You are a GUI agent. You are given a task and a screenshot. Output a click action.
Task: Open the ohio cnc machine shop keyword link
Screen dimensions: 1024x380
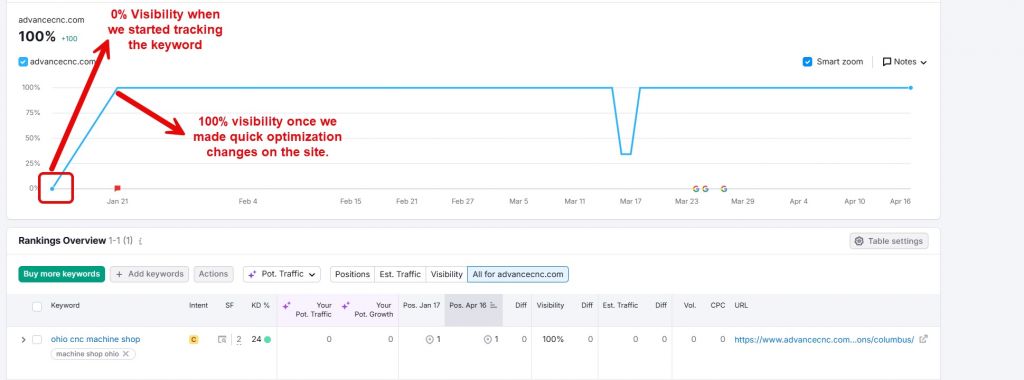(95, 340)
